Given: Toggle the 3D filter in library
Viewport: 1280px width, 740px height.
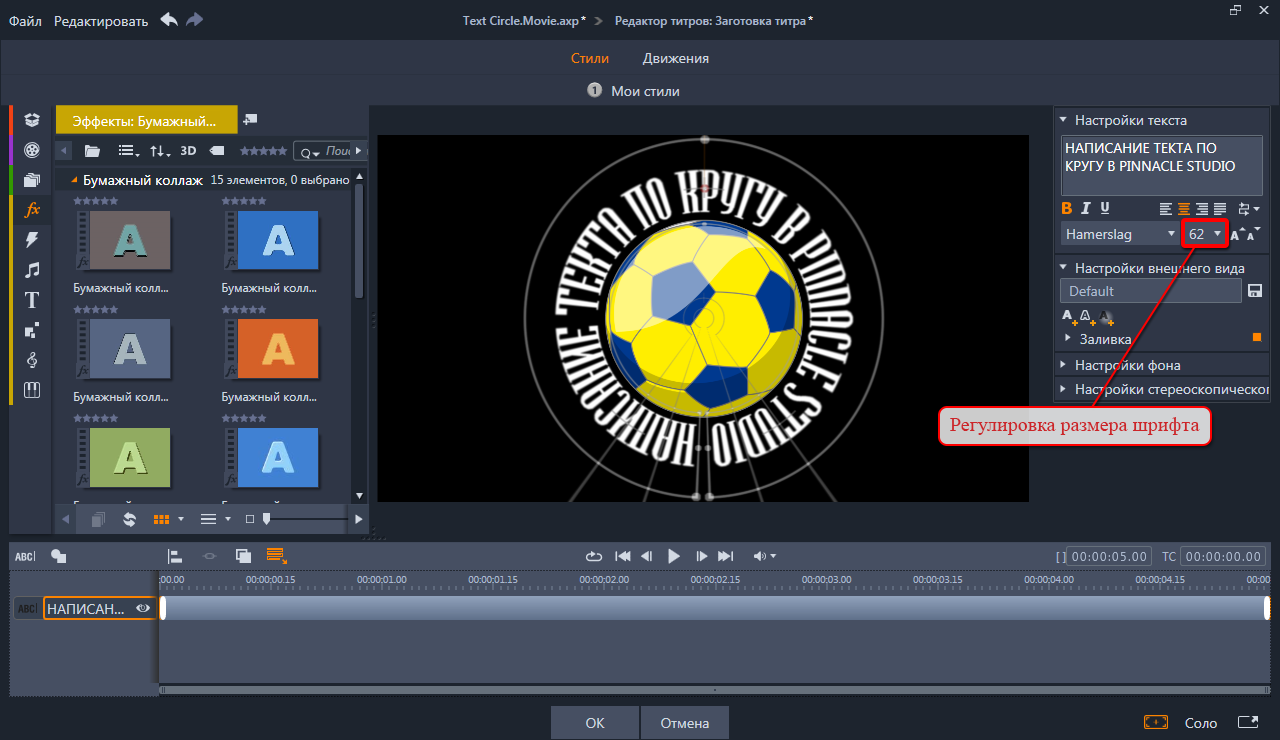Looking at the screenshot, I should tap(188, 151).
